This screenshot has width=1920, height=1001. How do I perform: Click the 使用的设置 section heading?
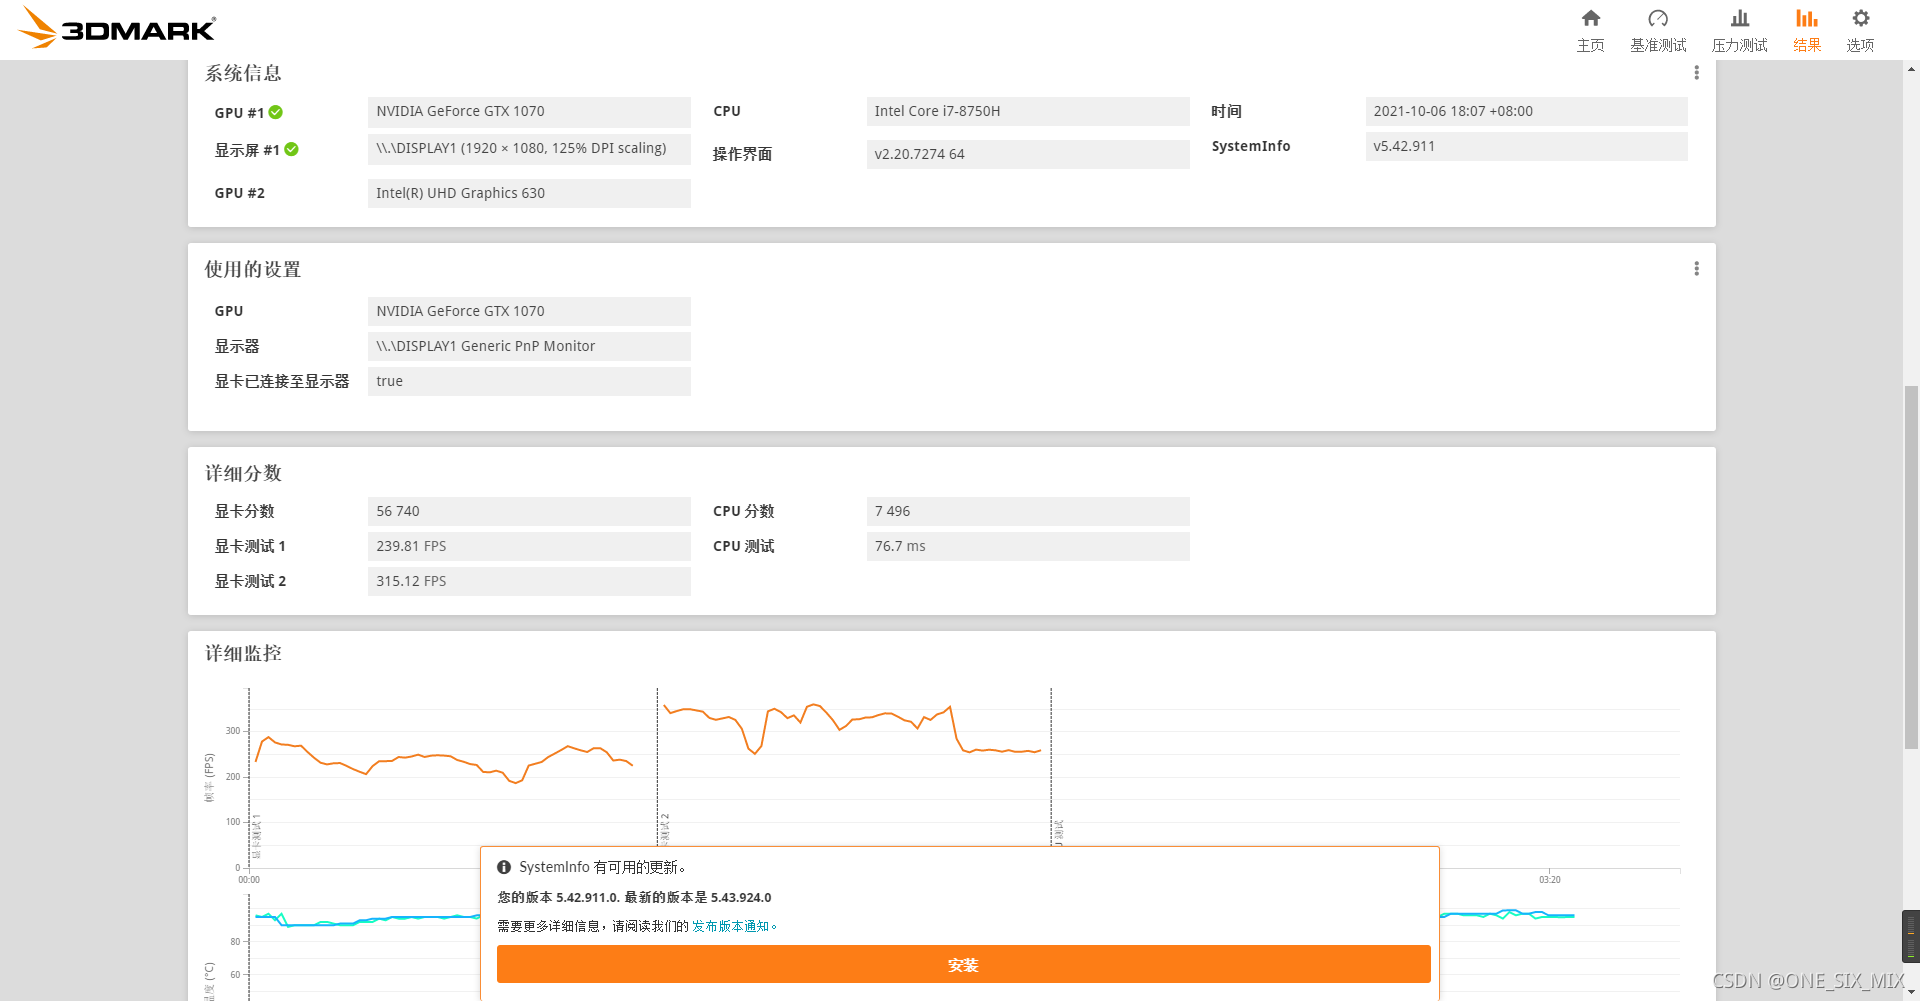click(252, 269)
